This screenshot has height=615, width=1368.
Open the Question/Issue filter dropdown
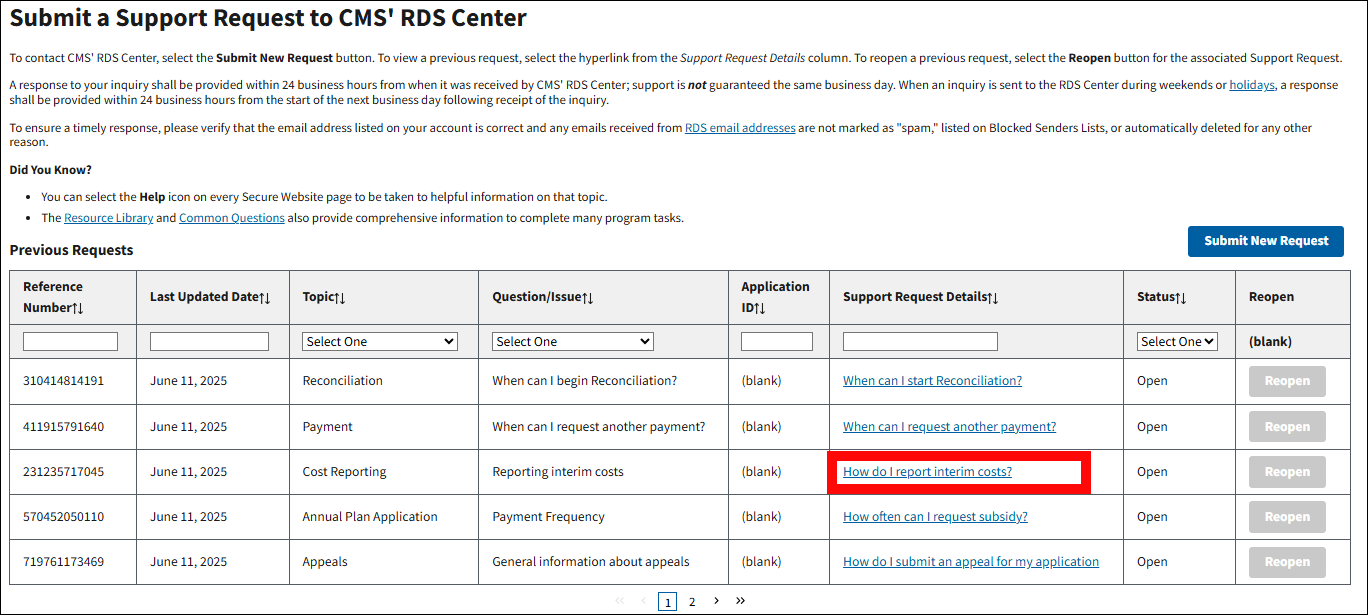(x=573, y=342)
